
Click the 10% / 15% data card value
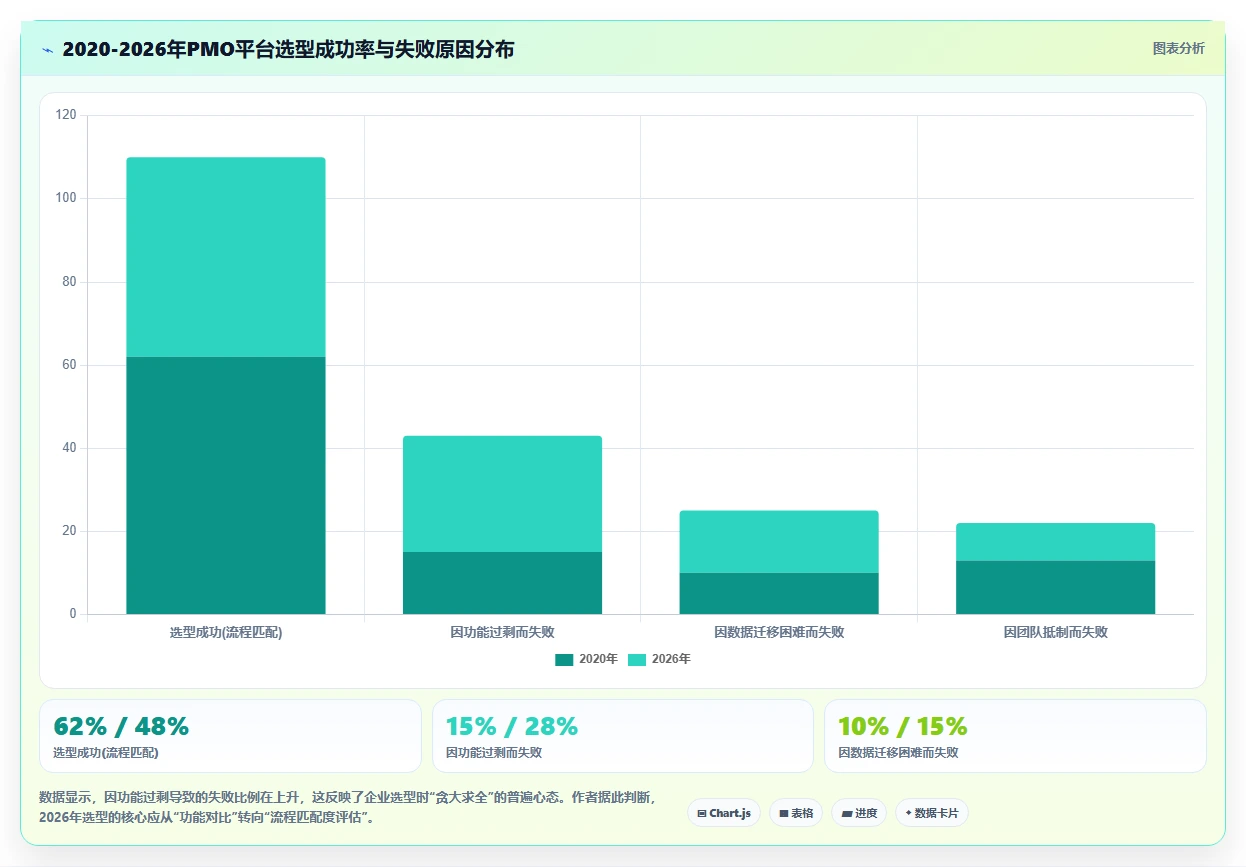click(x=903, y=726)
